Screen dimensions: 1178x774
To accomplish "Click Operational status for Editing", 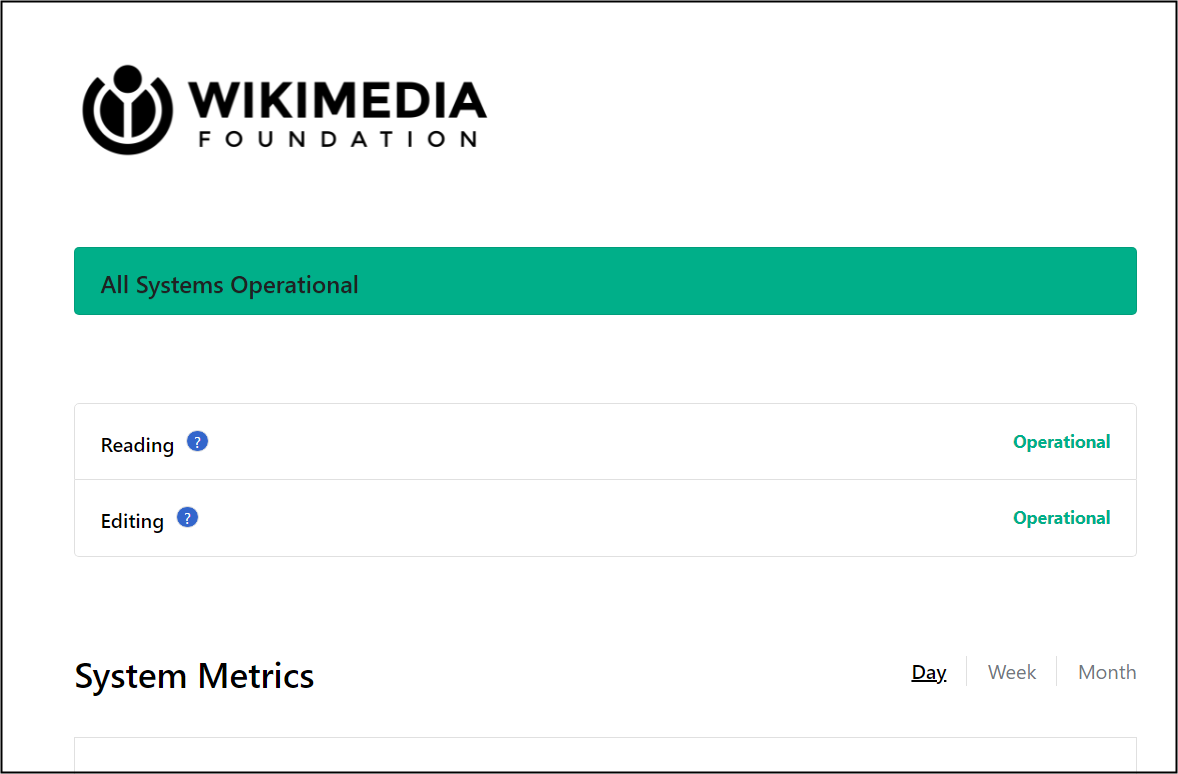I will click(1062, 518).
